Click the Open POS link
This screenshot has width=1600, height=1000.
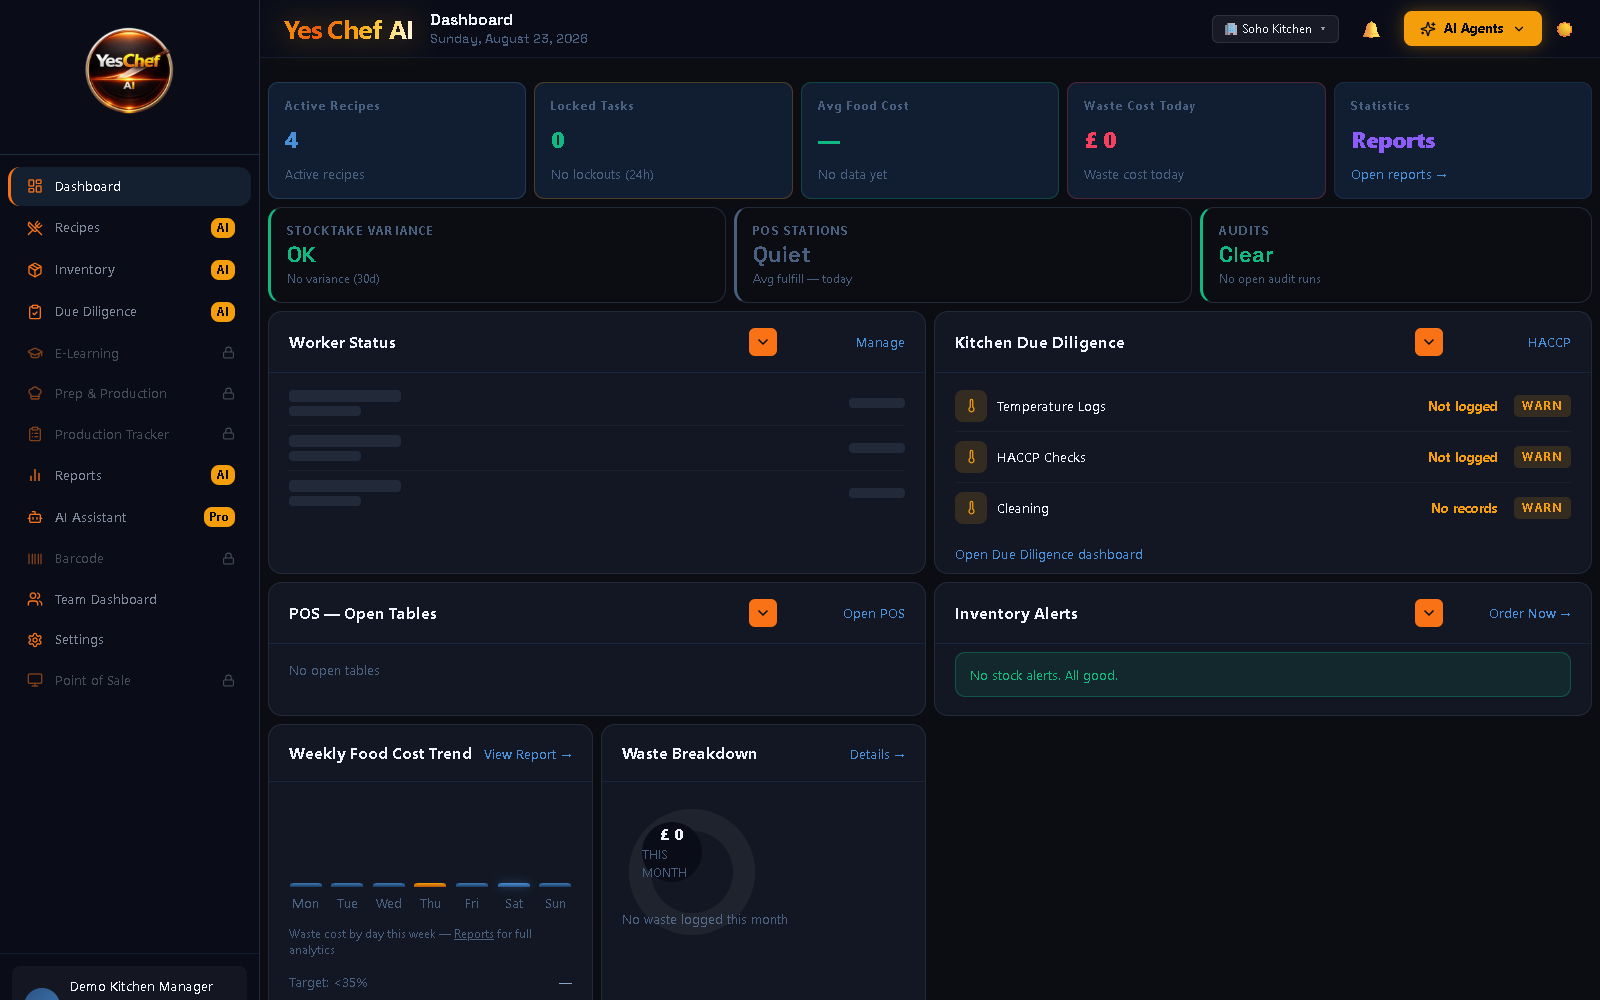tap(873, 614)
